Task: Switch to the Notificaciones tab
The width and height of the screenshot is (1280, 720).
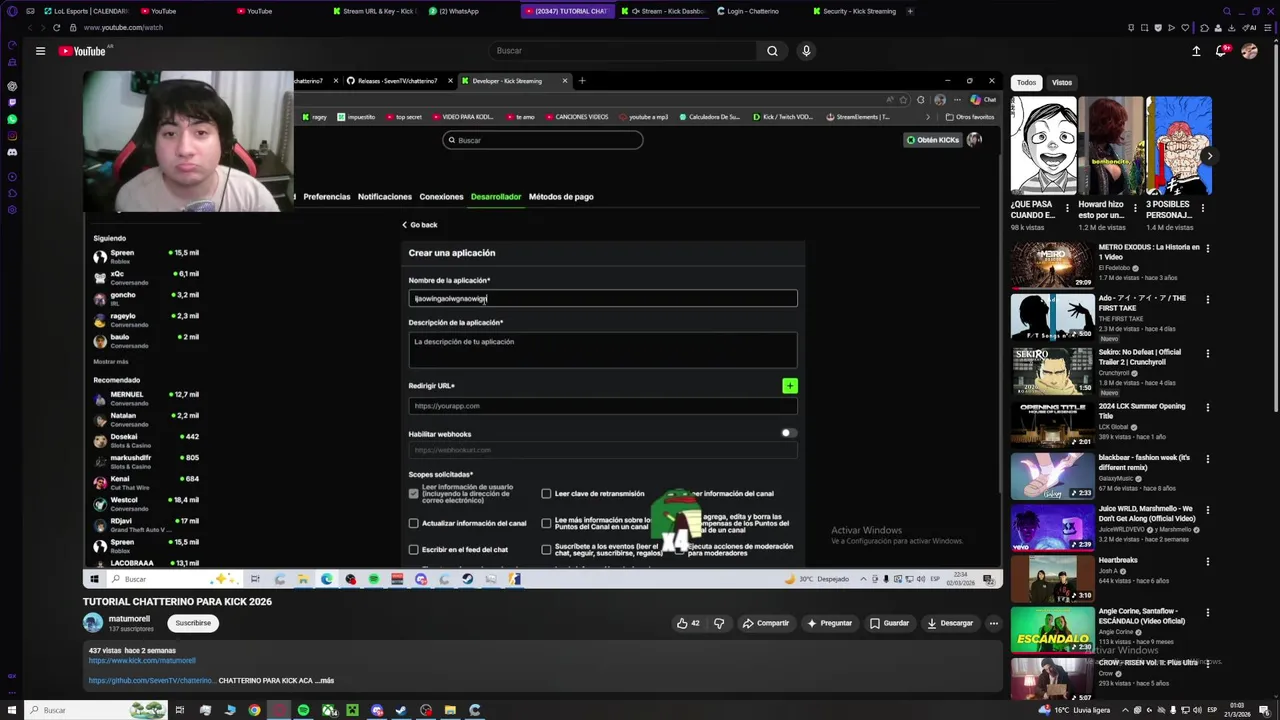Action: (x=385, y=197)
